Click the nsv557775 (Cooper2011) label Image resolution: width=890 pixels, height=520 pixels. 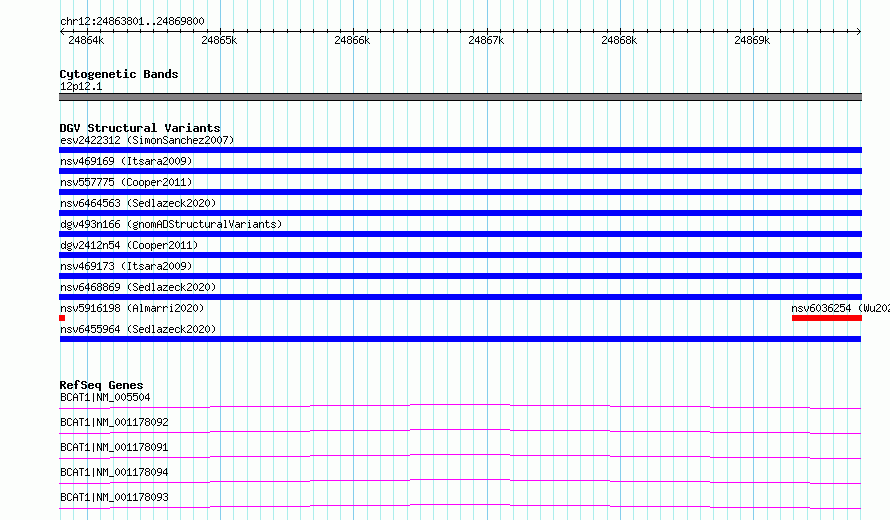point(126,182)
